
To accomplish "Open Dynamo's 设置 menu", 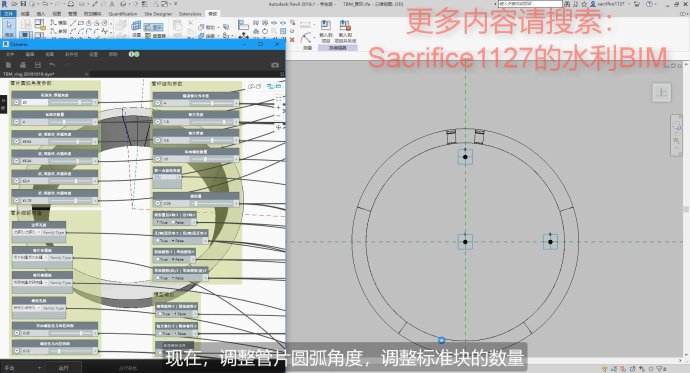I will 93,54.
